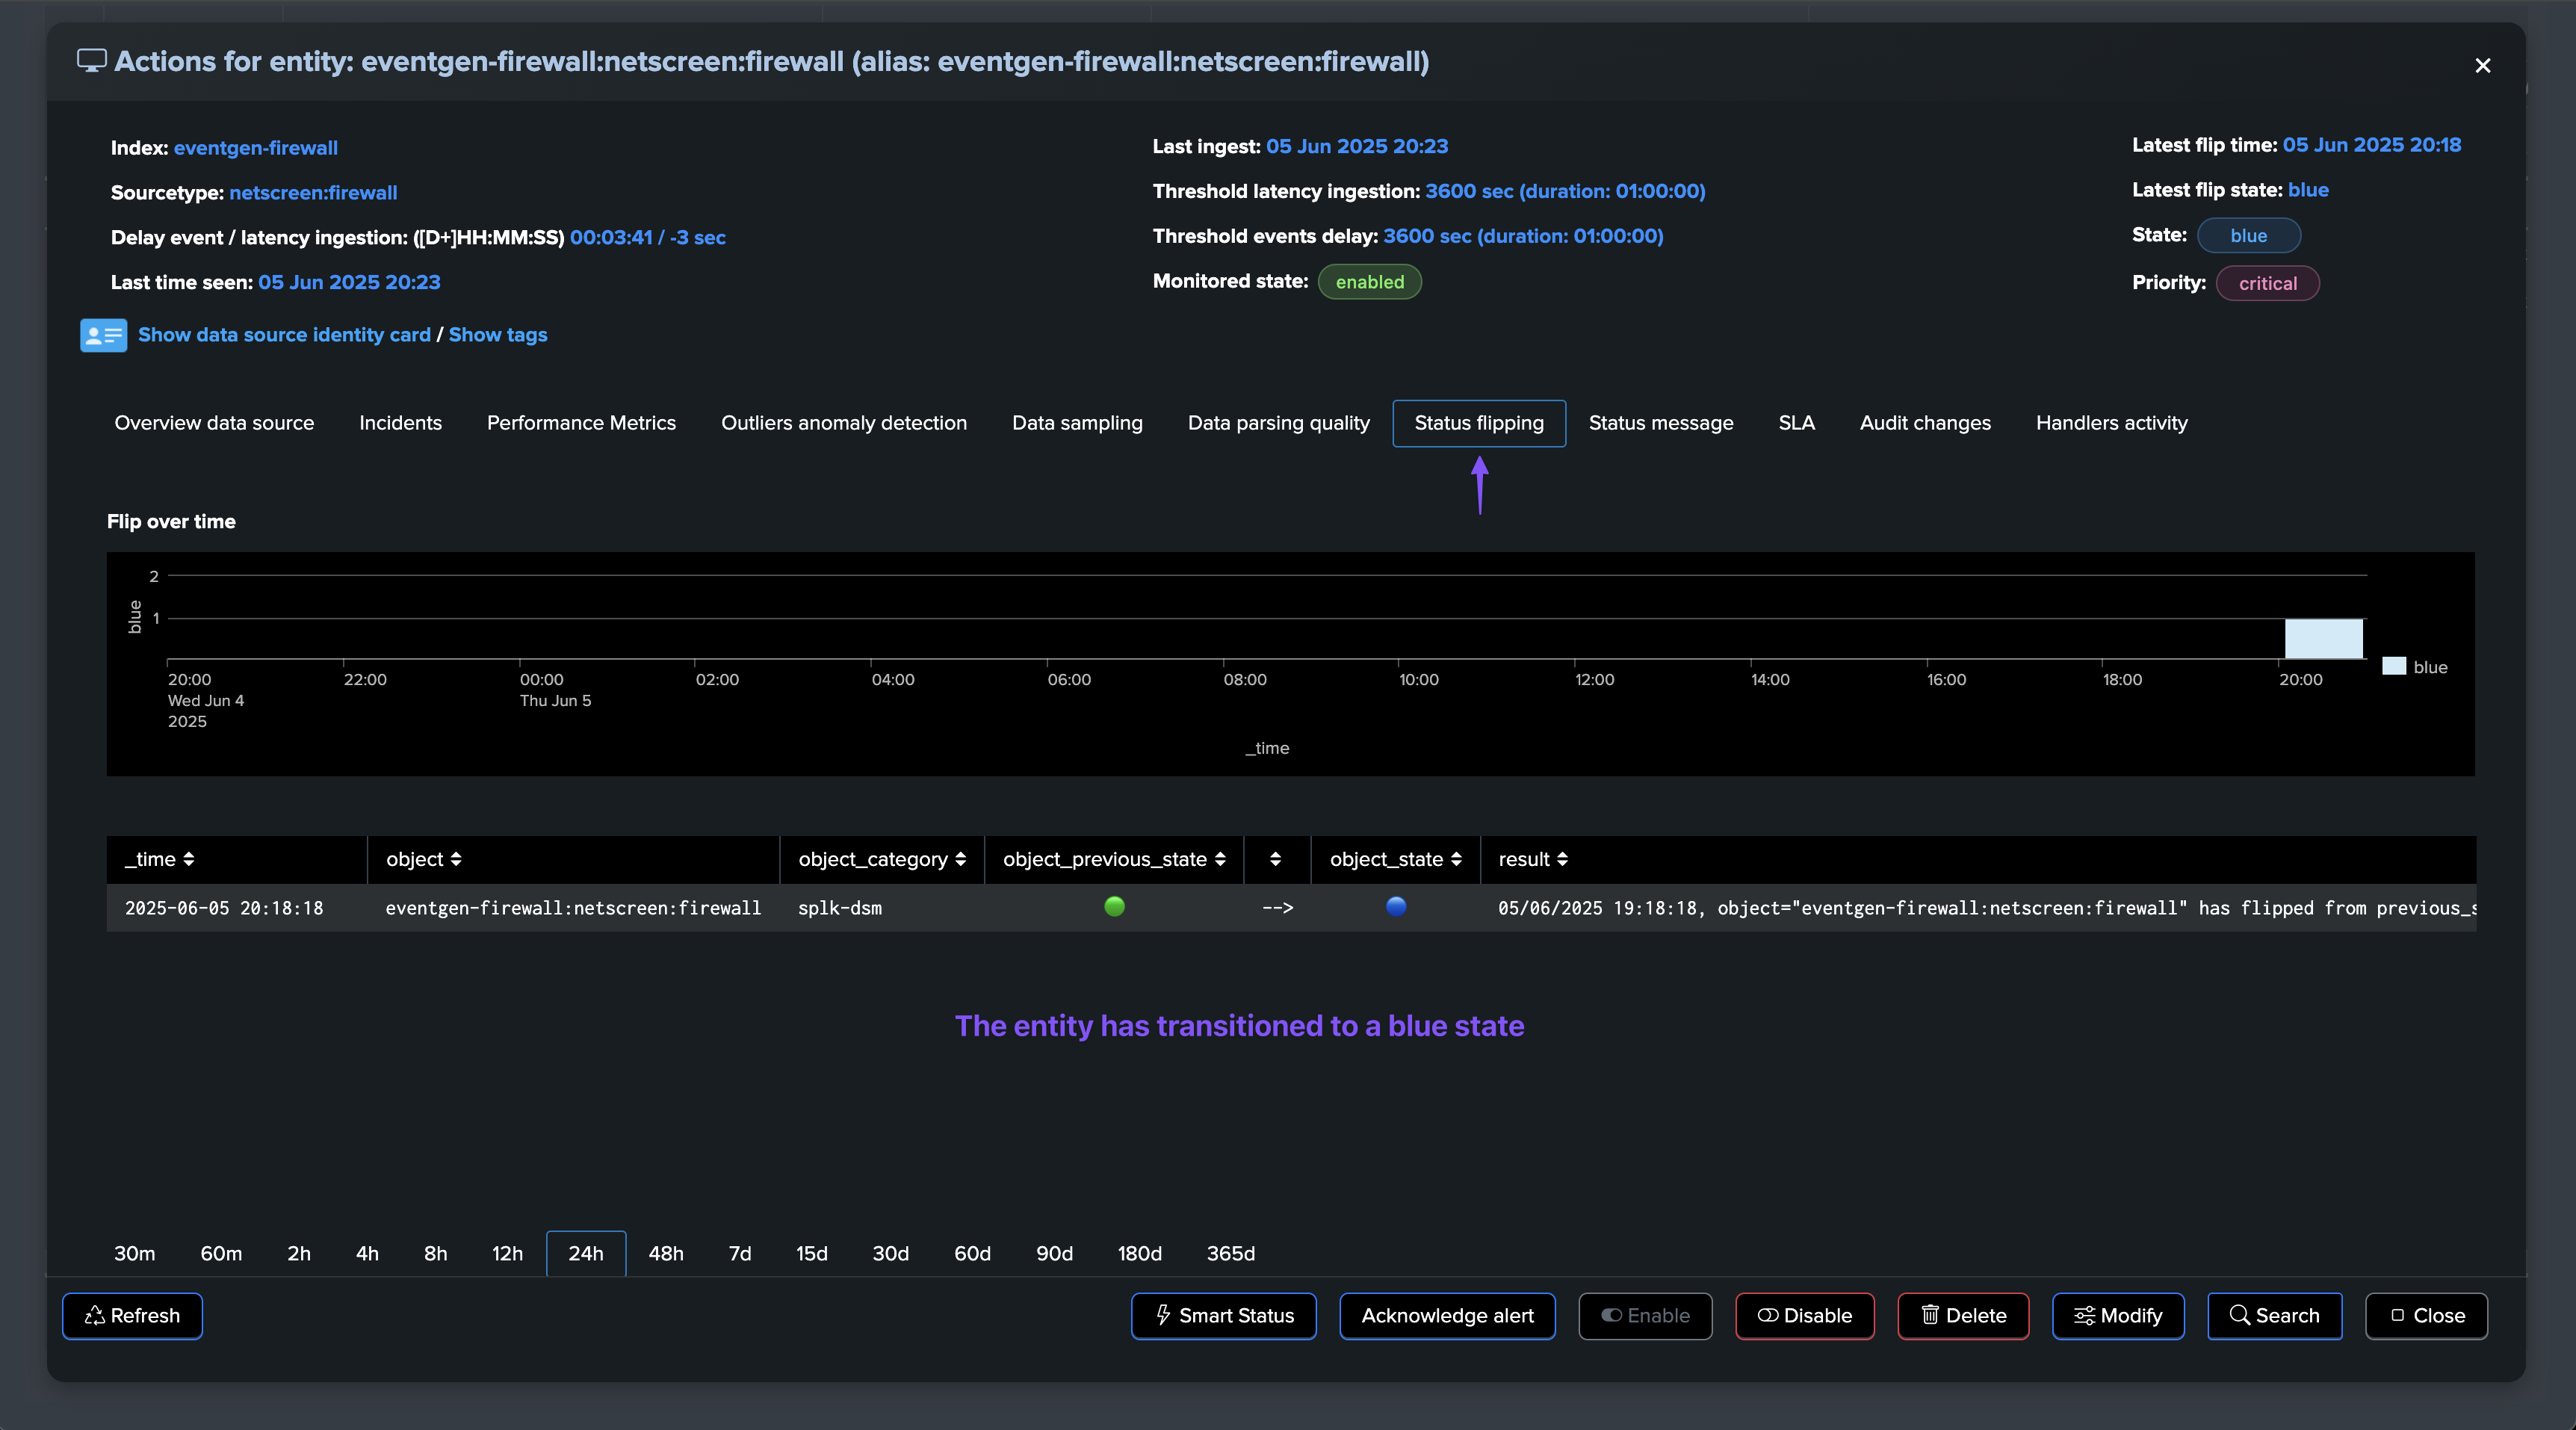The height and width of the screenshot is (1430, 2576).
Task: Click the Acknowledge alert button
Action: pos(1447,1315)
